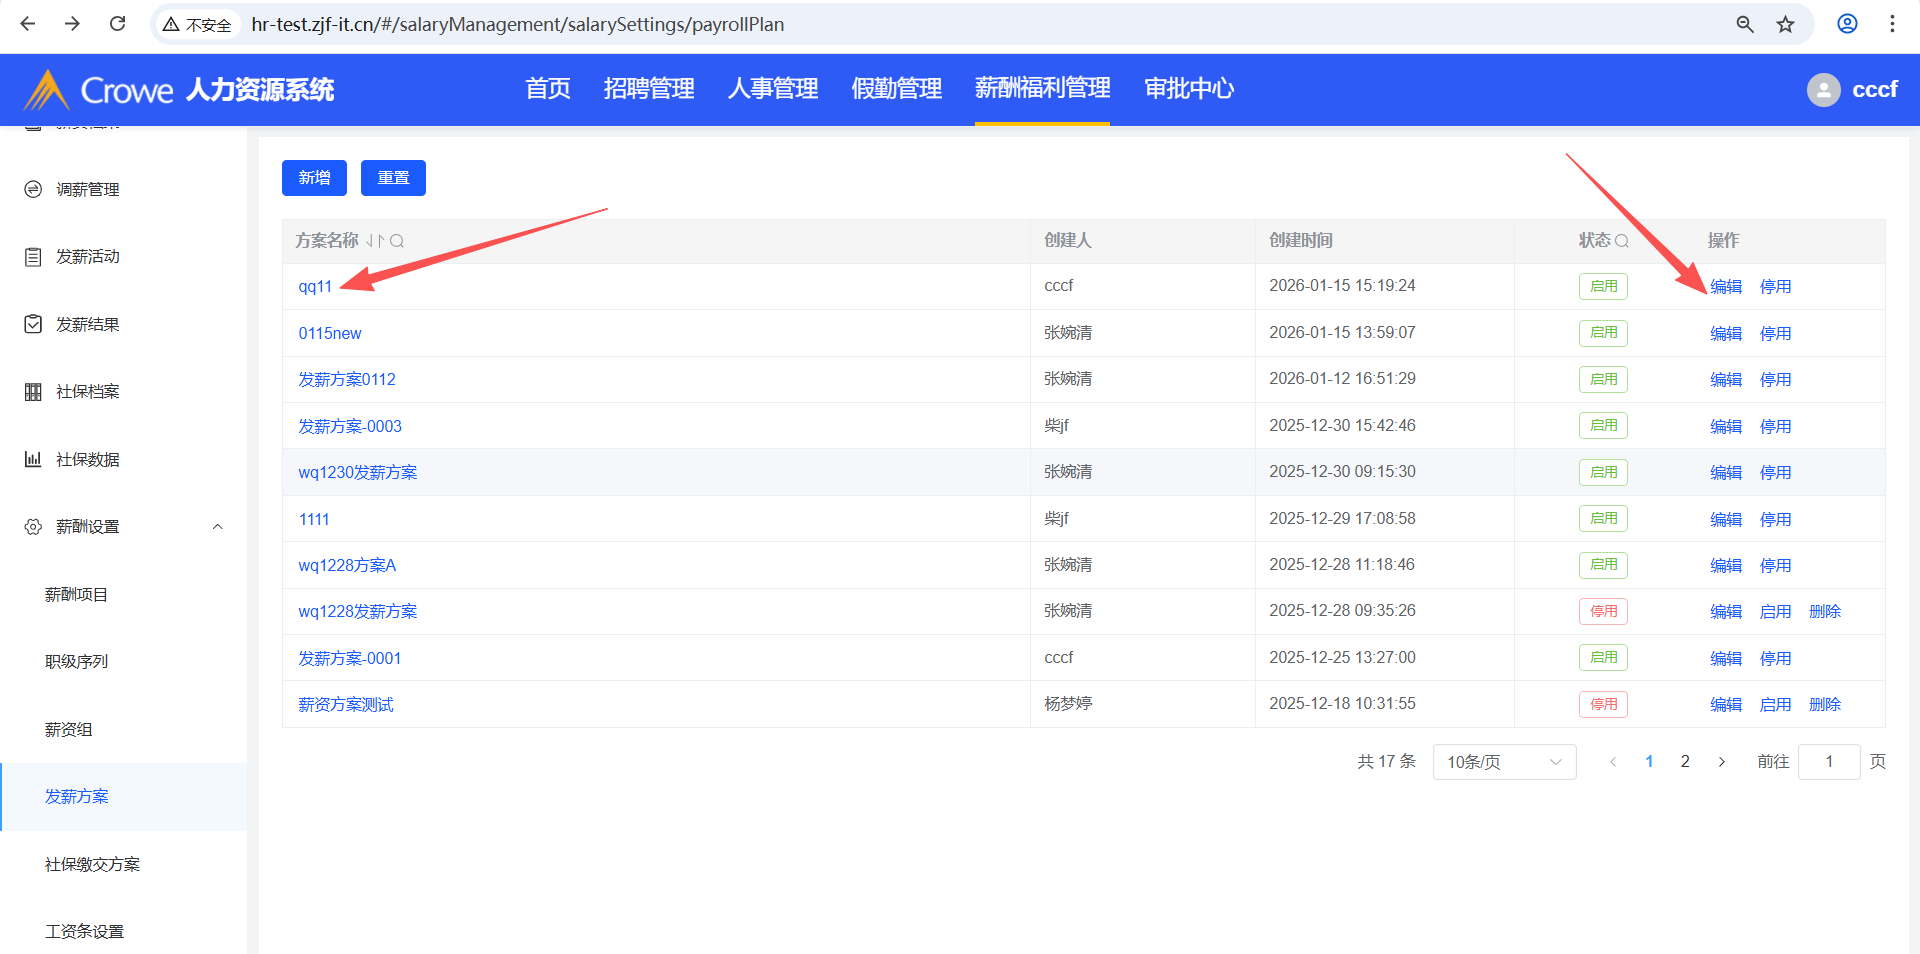Click the search icon next to 状态 header
1920x954 pixels.
click(x=1622, y=241)
